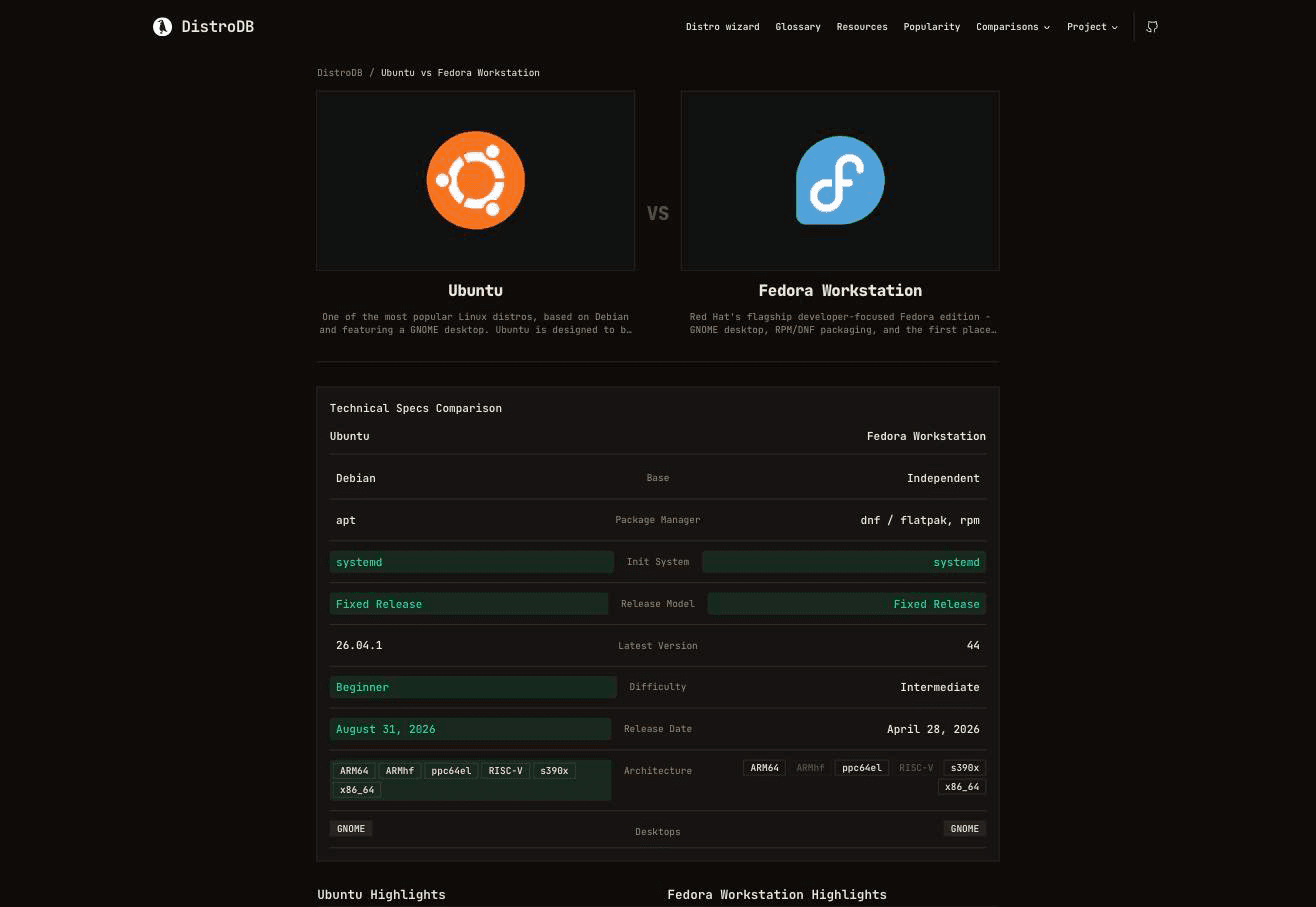Click the DistroDB penguin logo icon
This screenshot has height=907, width=1316.
tap(162, 27)
